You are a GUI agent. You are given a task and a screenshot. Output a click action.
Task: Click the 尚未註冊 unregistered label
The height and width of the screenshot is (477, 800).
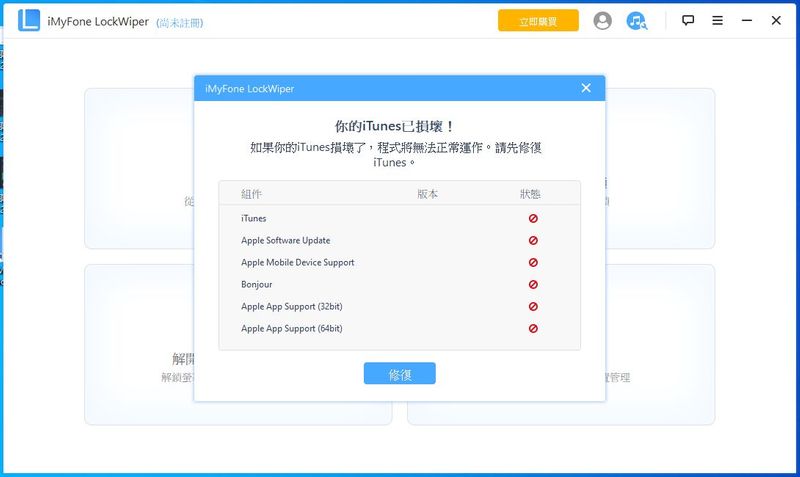pos(180,22)
